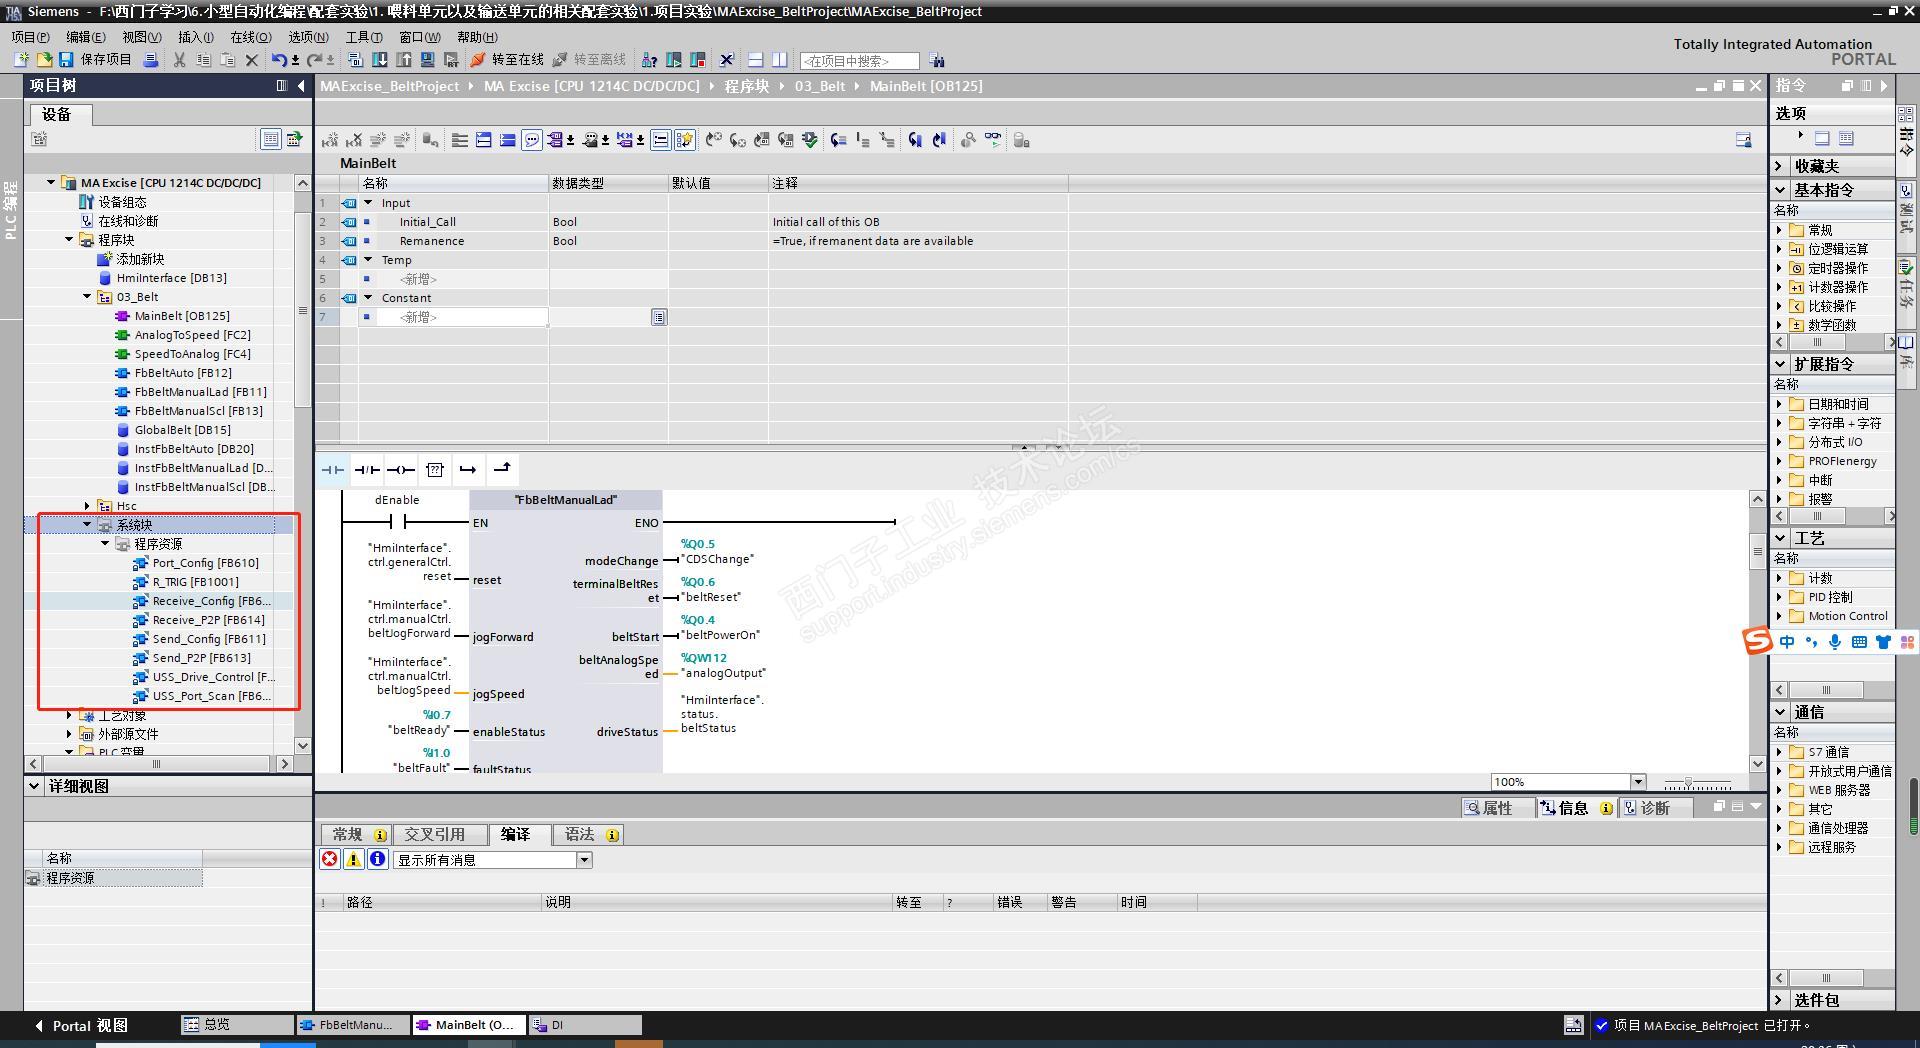1920x1048 pixels.
Task: Collapse the 03_Belt folder
Action: (x=87, y=297)
